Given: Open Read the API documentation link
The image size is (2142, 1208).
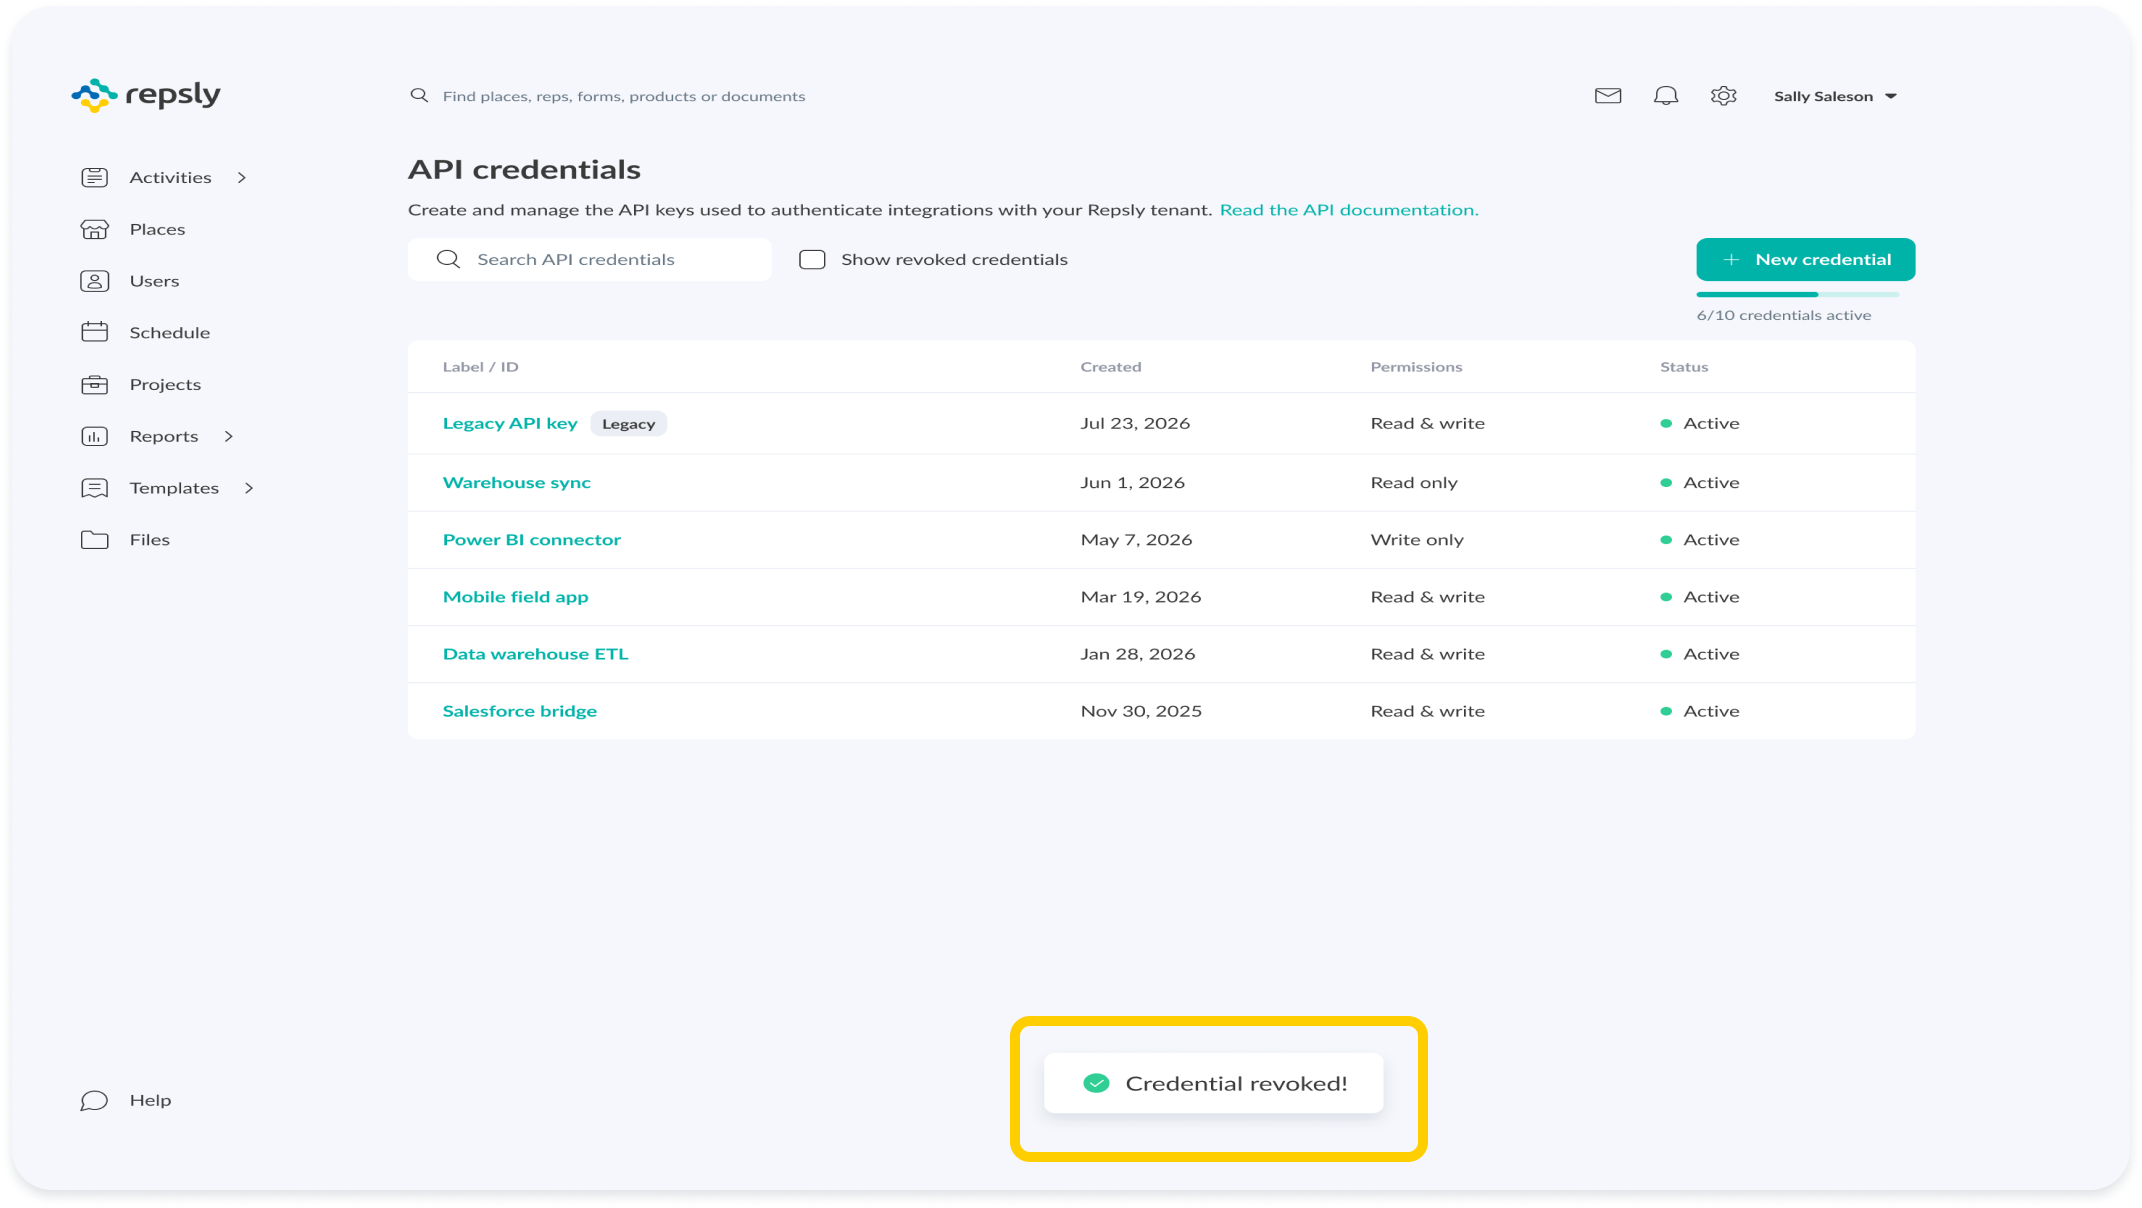Looking at the screenshot, I should click(1348, 210).
